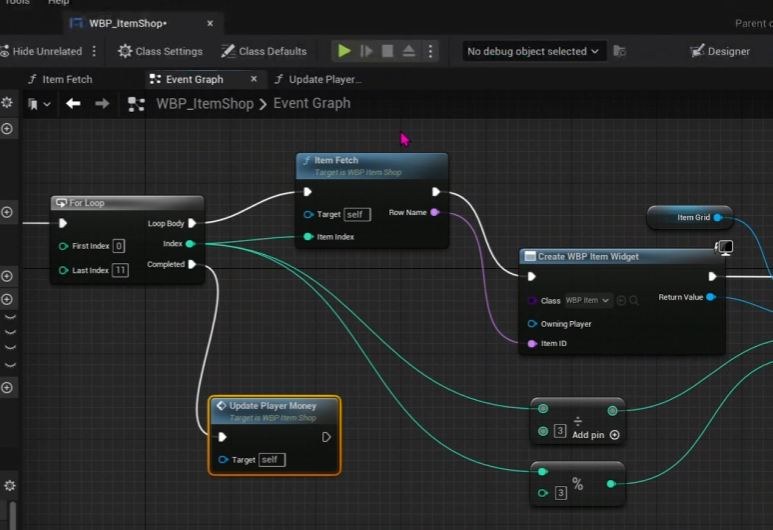
Task: Click Update Player Money execution input pin
Action: coord(222,437)
